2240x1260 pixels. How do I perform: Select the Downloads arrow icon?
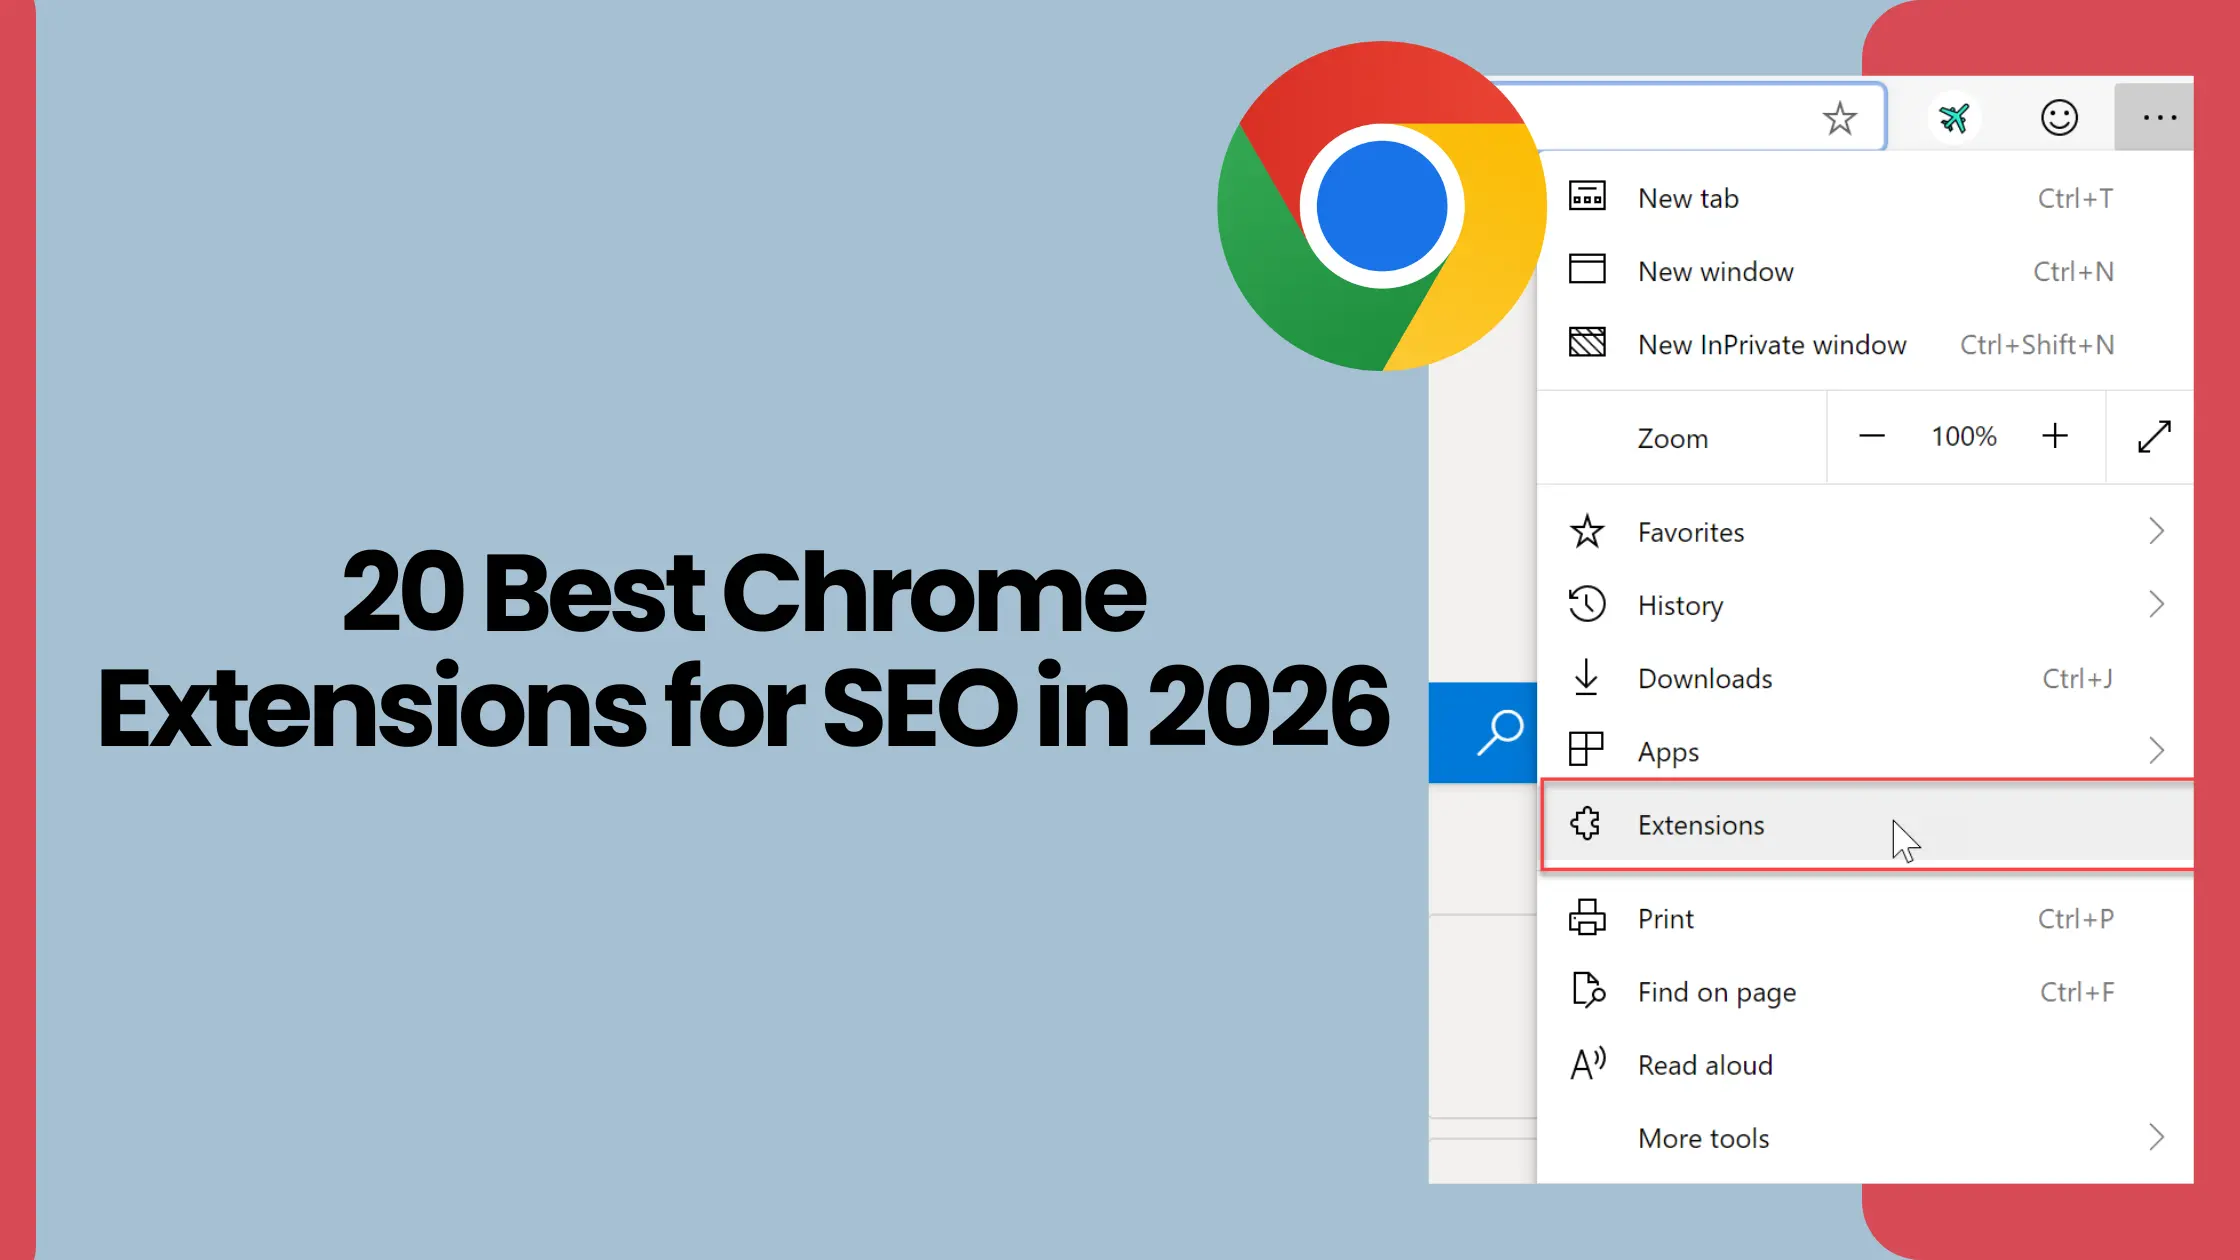point(1586,678)
